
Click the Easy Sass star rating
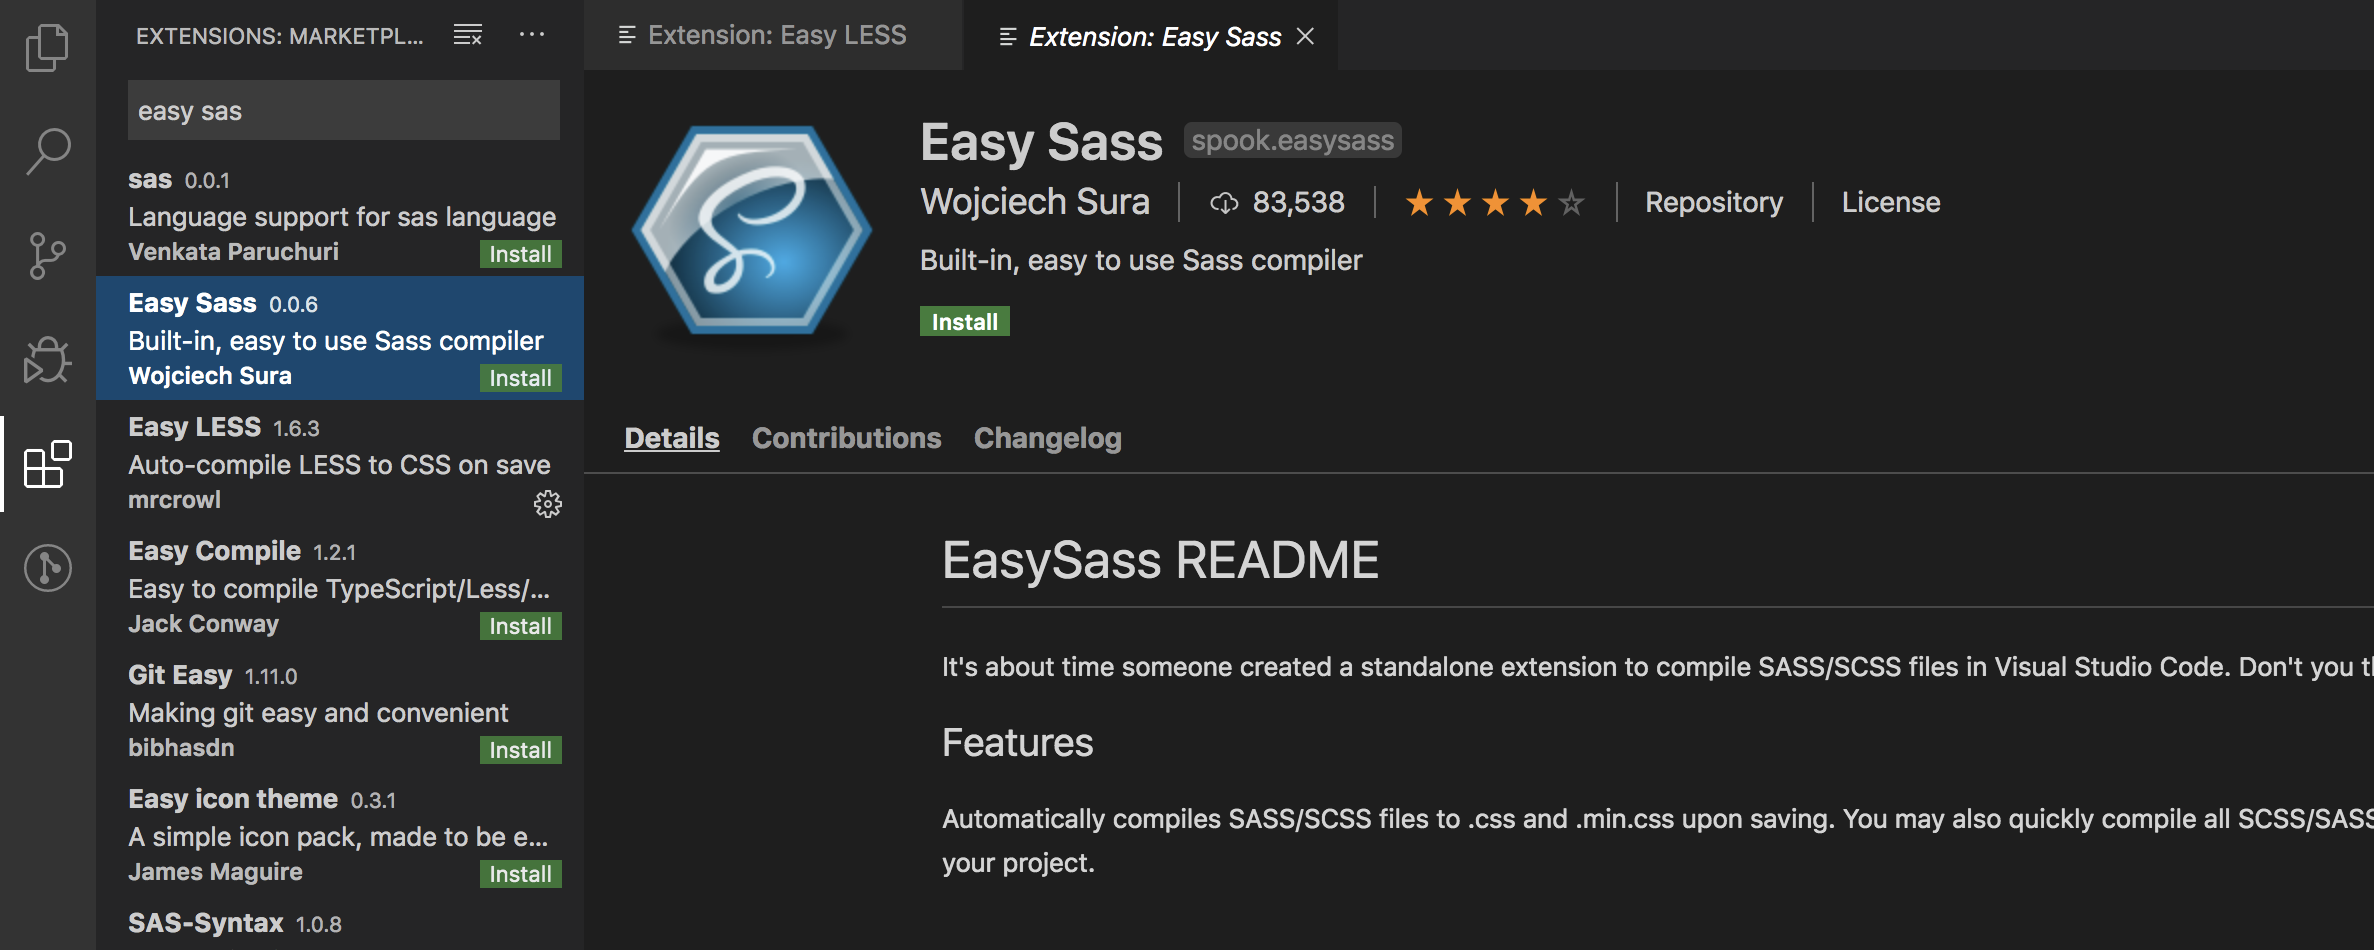pyautogui.click(x=1495, y=203)
